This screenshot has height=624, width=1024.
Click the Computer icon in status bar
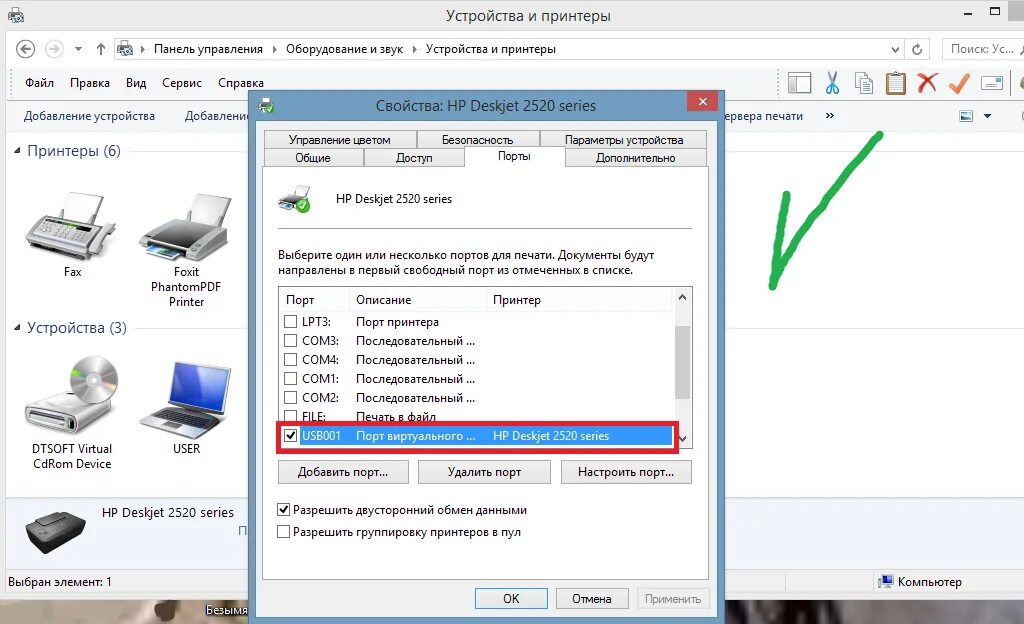[x=886, y=581]
